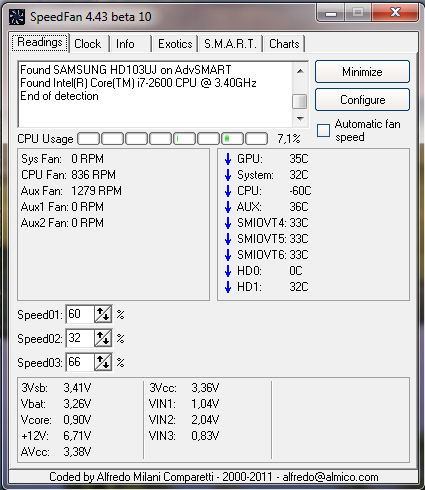Click the HD1 temperature value 32C
Image resolution: width=425 pixels, height=490 pixels.
click(299, 287)
